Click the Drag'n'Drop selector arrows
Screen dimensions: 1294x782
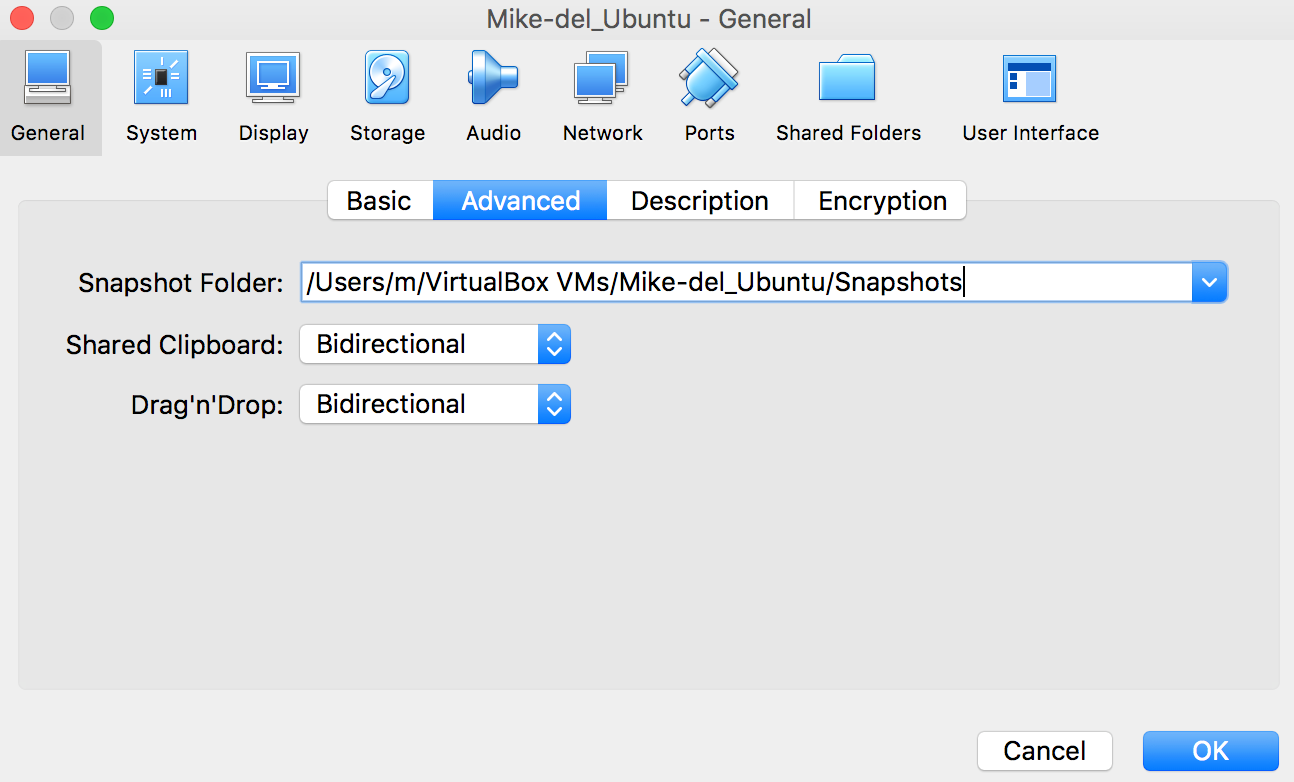[554, 404]
